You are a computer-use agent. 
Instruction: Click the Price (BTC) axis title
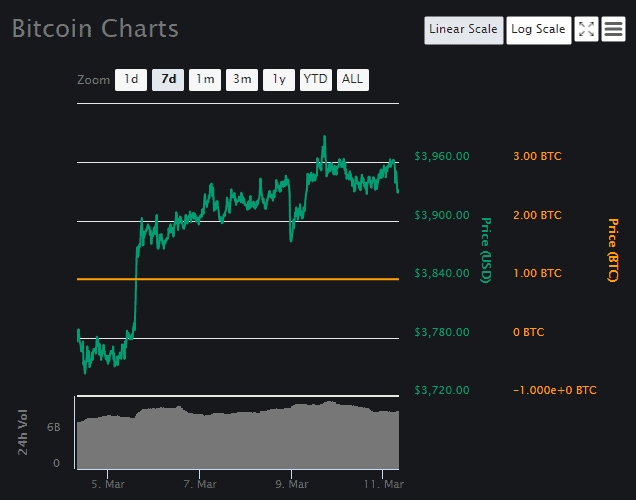tap(613, 250)
